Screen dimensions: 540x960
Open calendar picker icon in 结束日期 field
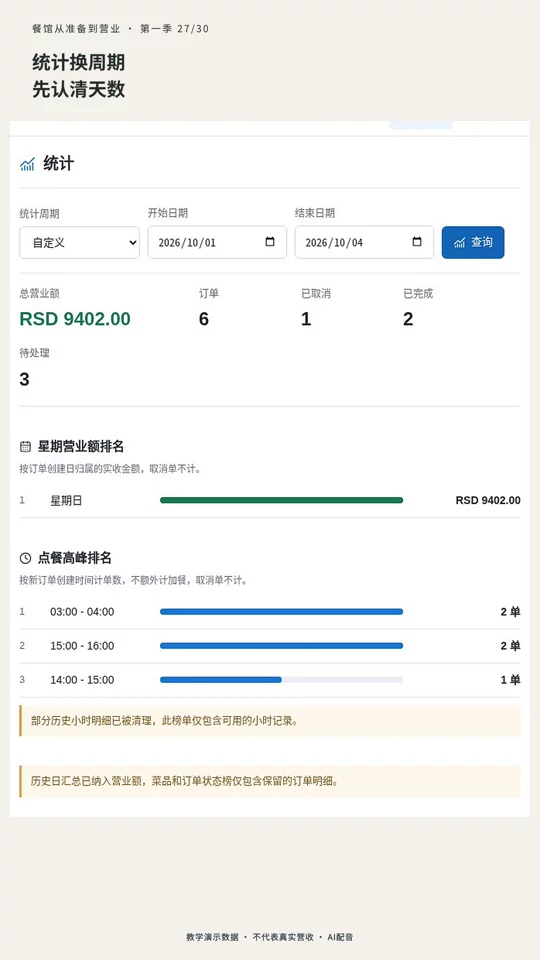tap(417, 242)
